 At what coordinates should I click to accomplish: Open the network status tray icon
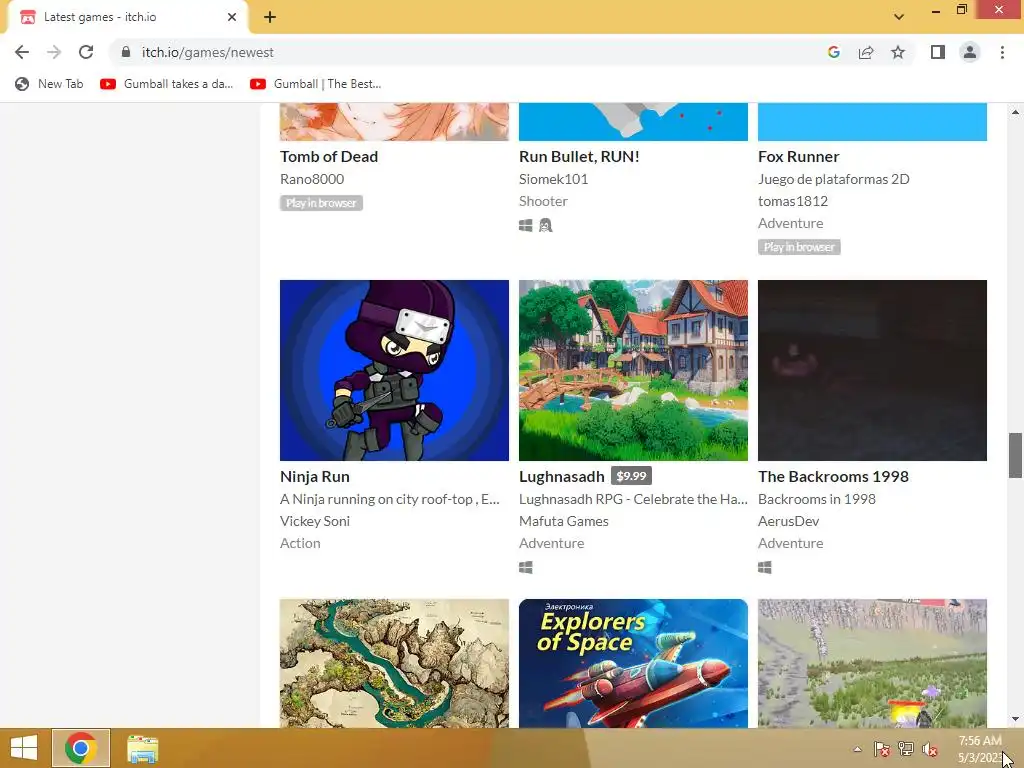click(x=906, y=749)
